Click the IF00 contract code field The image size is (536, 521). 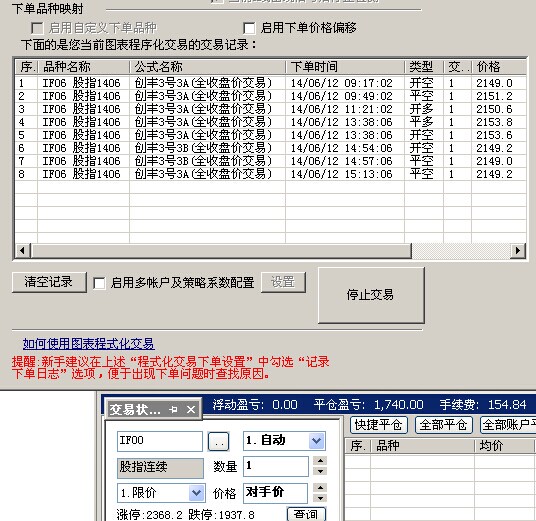(x=160, y=441)
